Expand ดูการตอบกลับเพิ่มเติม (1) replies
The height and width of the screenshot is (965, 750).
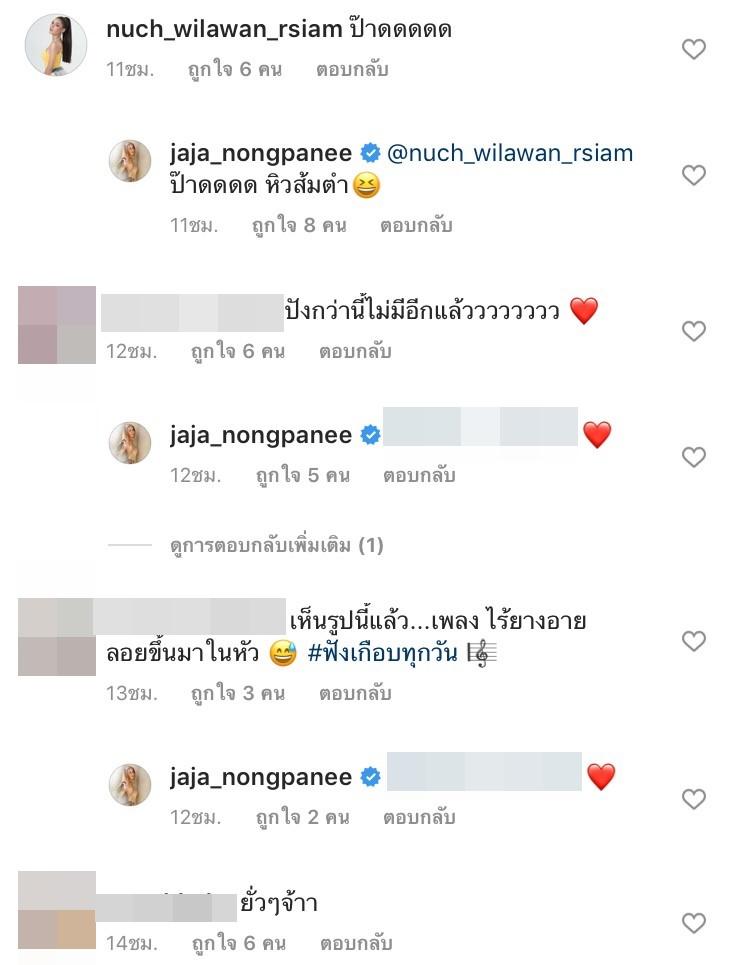[x=277, y=545]
